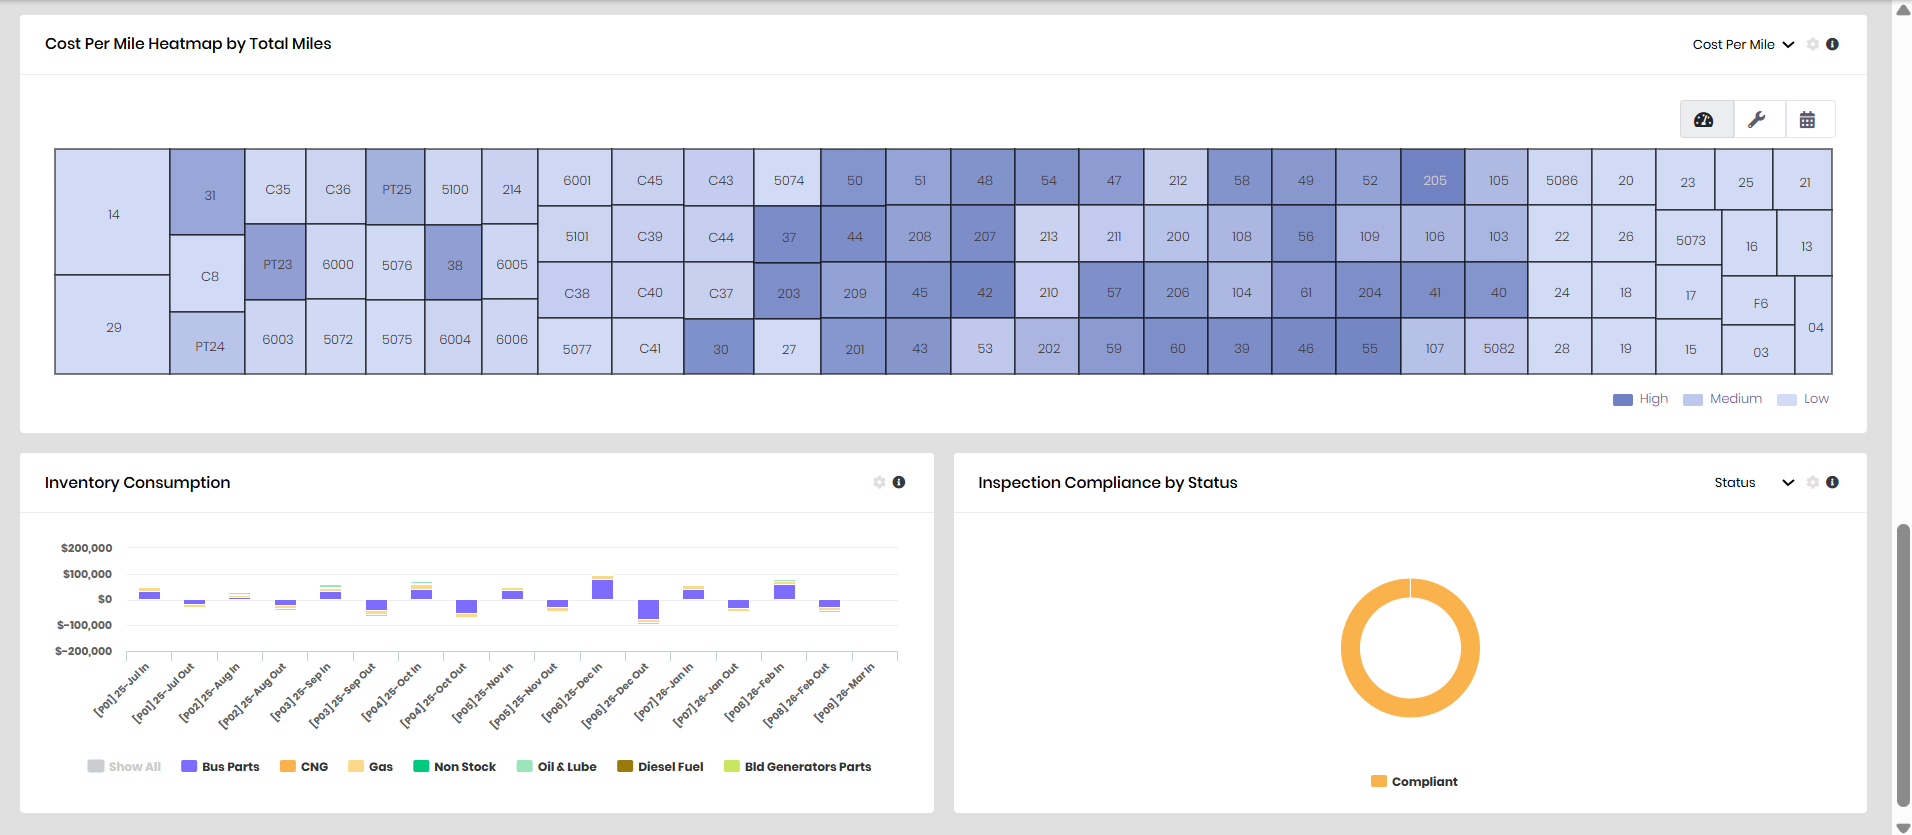Click Inventory Consumption info icon
The image size is (1912, 835).
(899, 482)
